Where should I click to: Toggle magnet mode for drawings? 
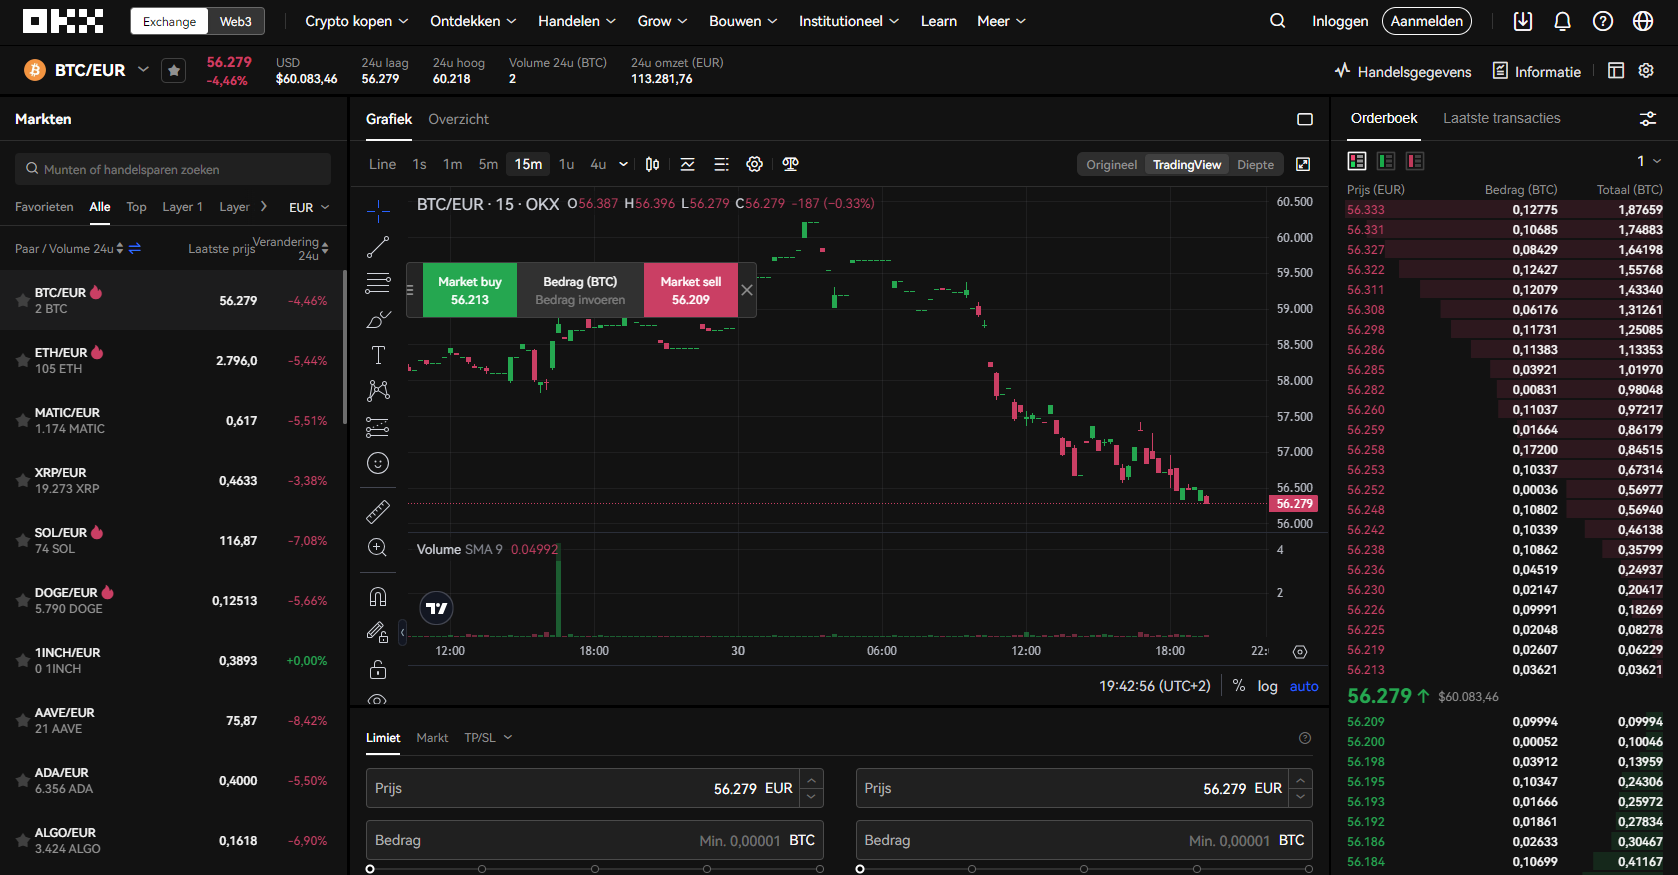pyautogui.click(x=378, y=597)
